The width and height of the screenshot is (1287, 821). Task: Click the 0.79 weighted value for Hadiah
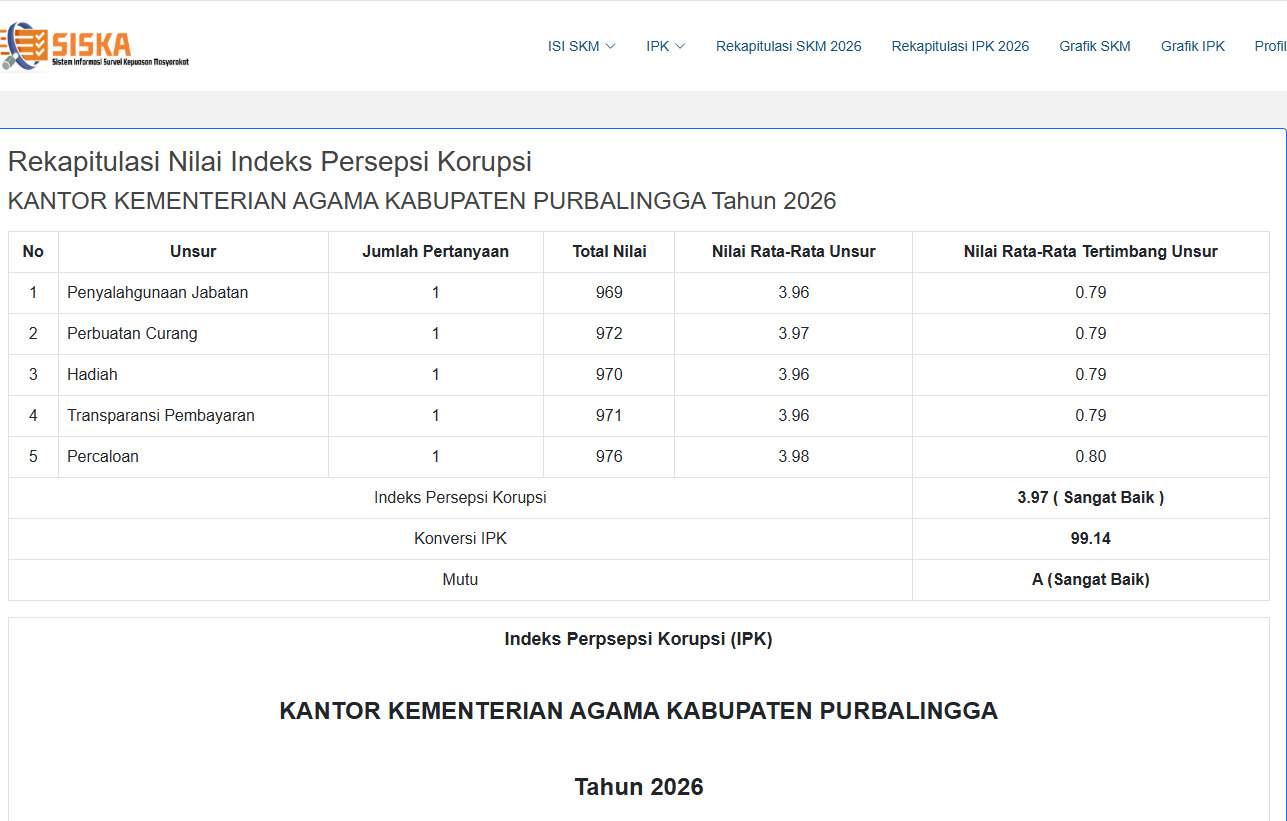tap(1091, 375)
